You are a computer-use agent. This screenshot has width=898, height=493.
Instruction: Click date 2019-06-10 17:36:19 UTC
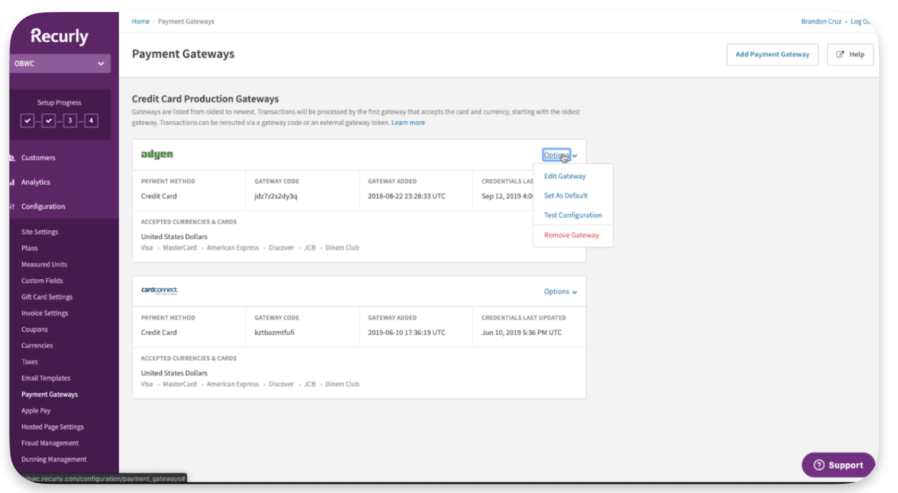[x=406, y=332]
